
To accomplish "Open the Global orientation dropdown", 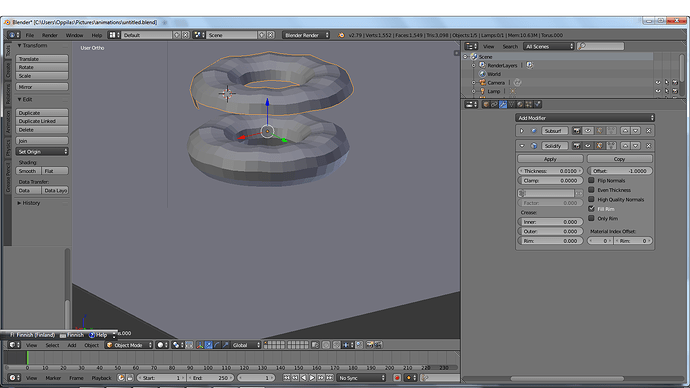I will (246, 345).
